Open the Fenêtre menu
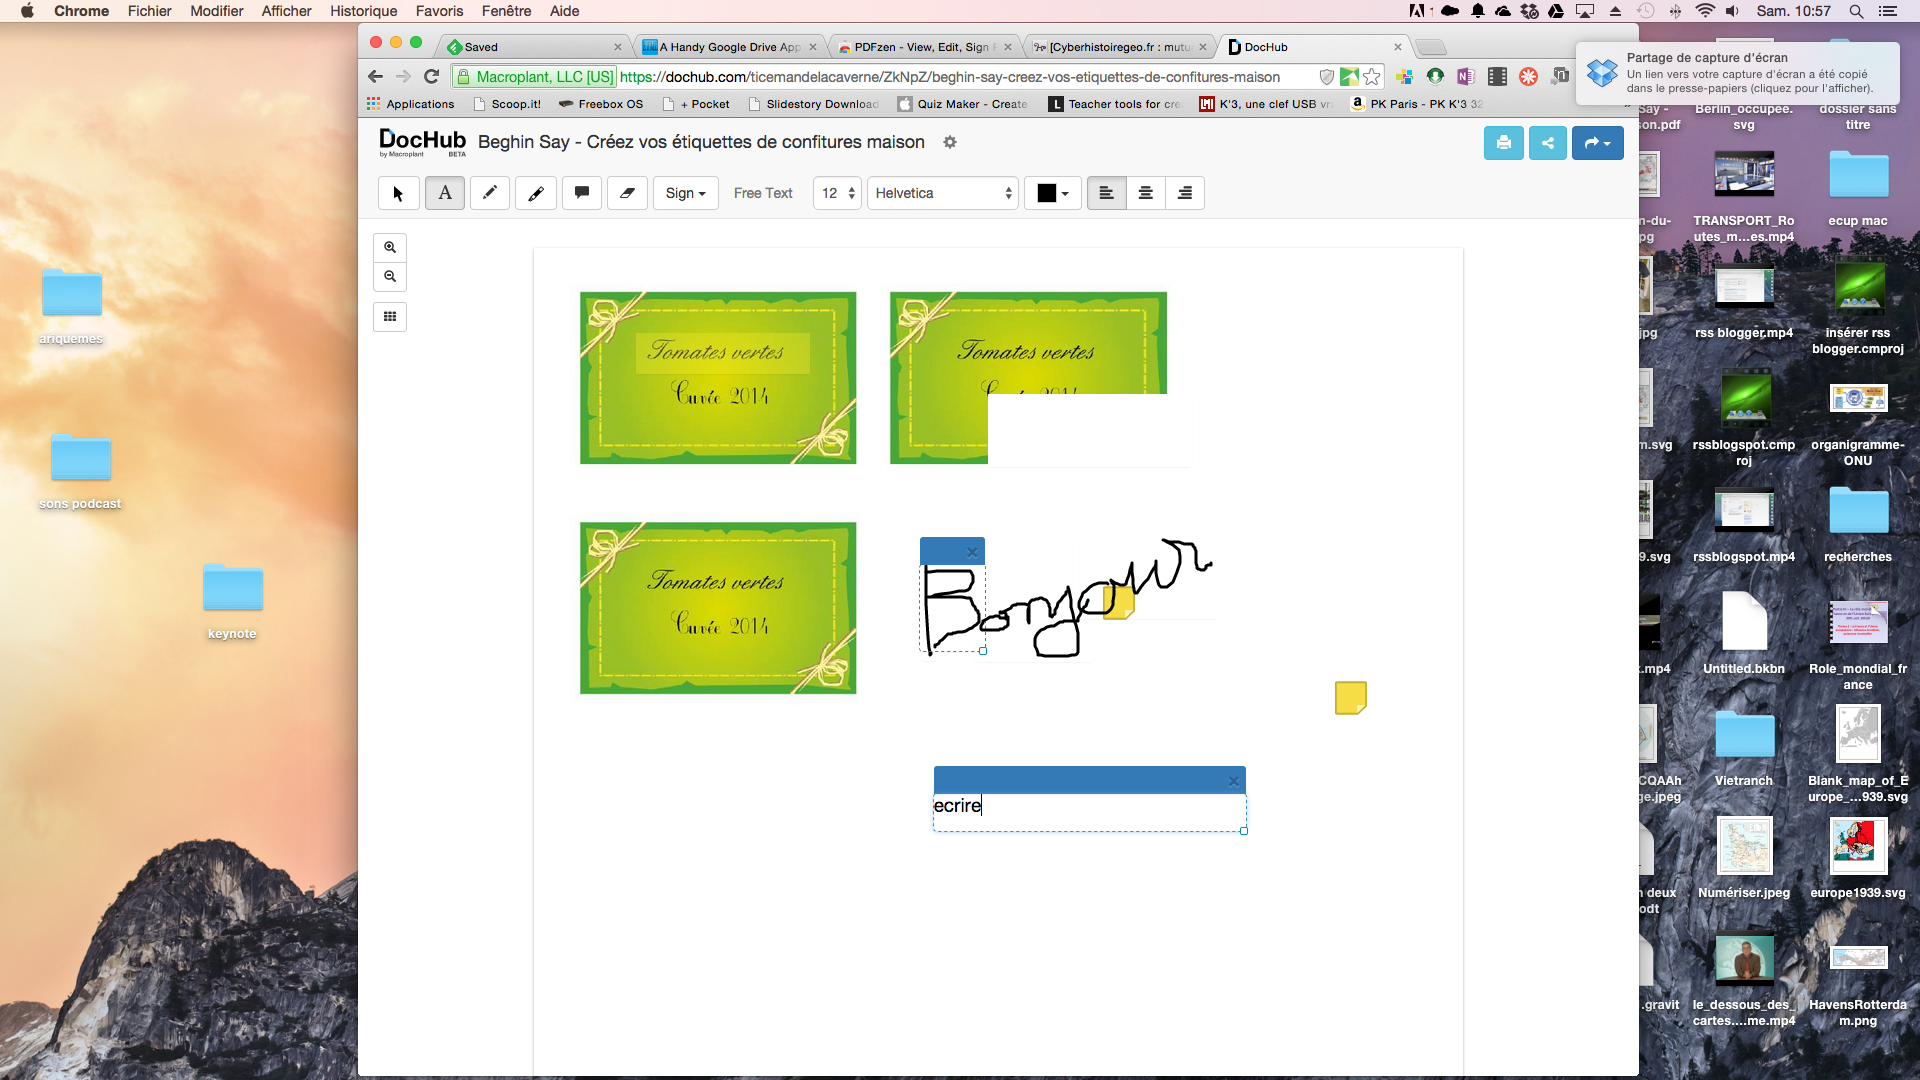The width and height of the screenshot is (1920, 1080). (x=506, y=11)
